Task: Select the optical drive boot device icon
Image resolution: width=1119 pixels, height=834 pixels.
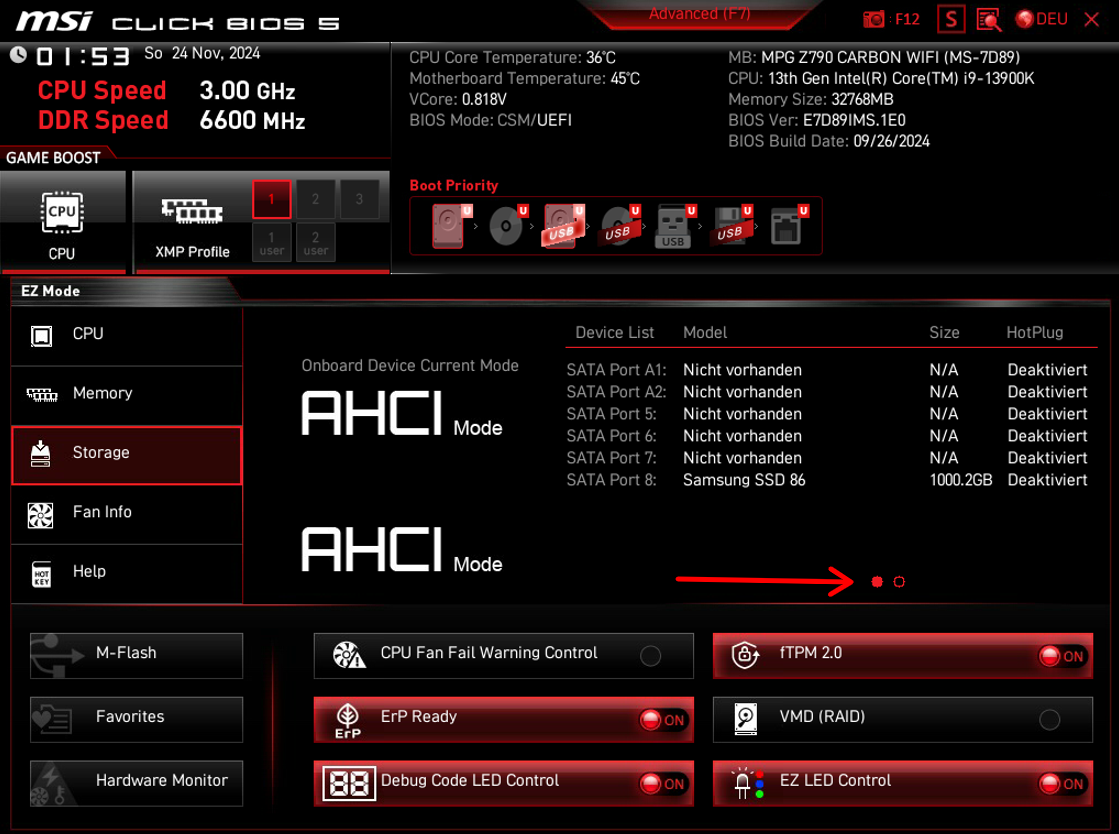Action: 508,226
